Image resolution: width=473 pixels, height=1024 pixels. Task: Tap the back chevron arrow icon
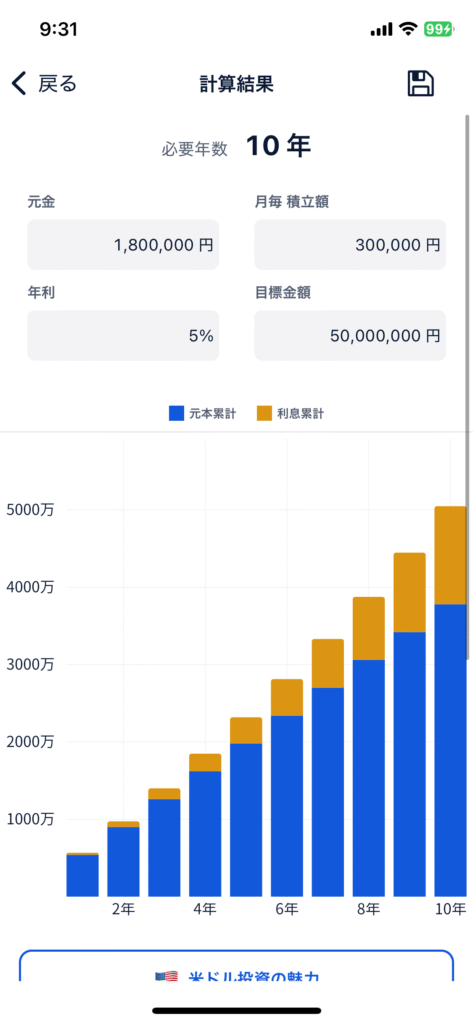(19, 84)
